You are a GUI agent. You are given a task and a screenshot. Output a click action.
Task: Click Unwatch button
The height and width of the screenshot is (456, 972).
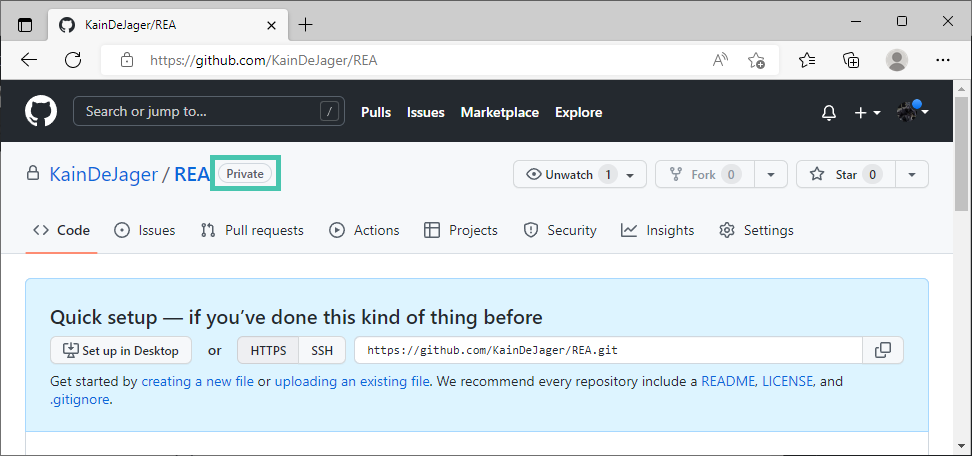[x=560, y=175]
